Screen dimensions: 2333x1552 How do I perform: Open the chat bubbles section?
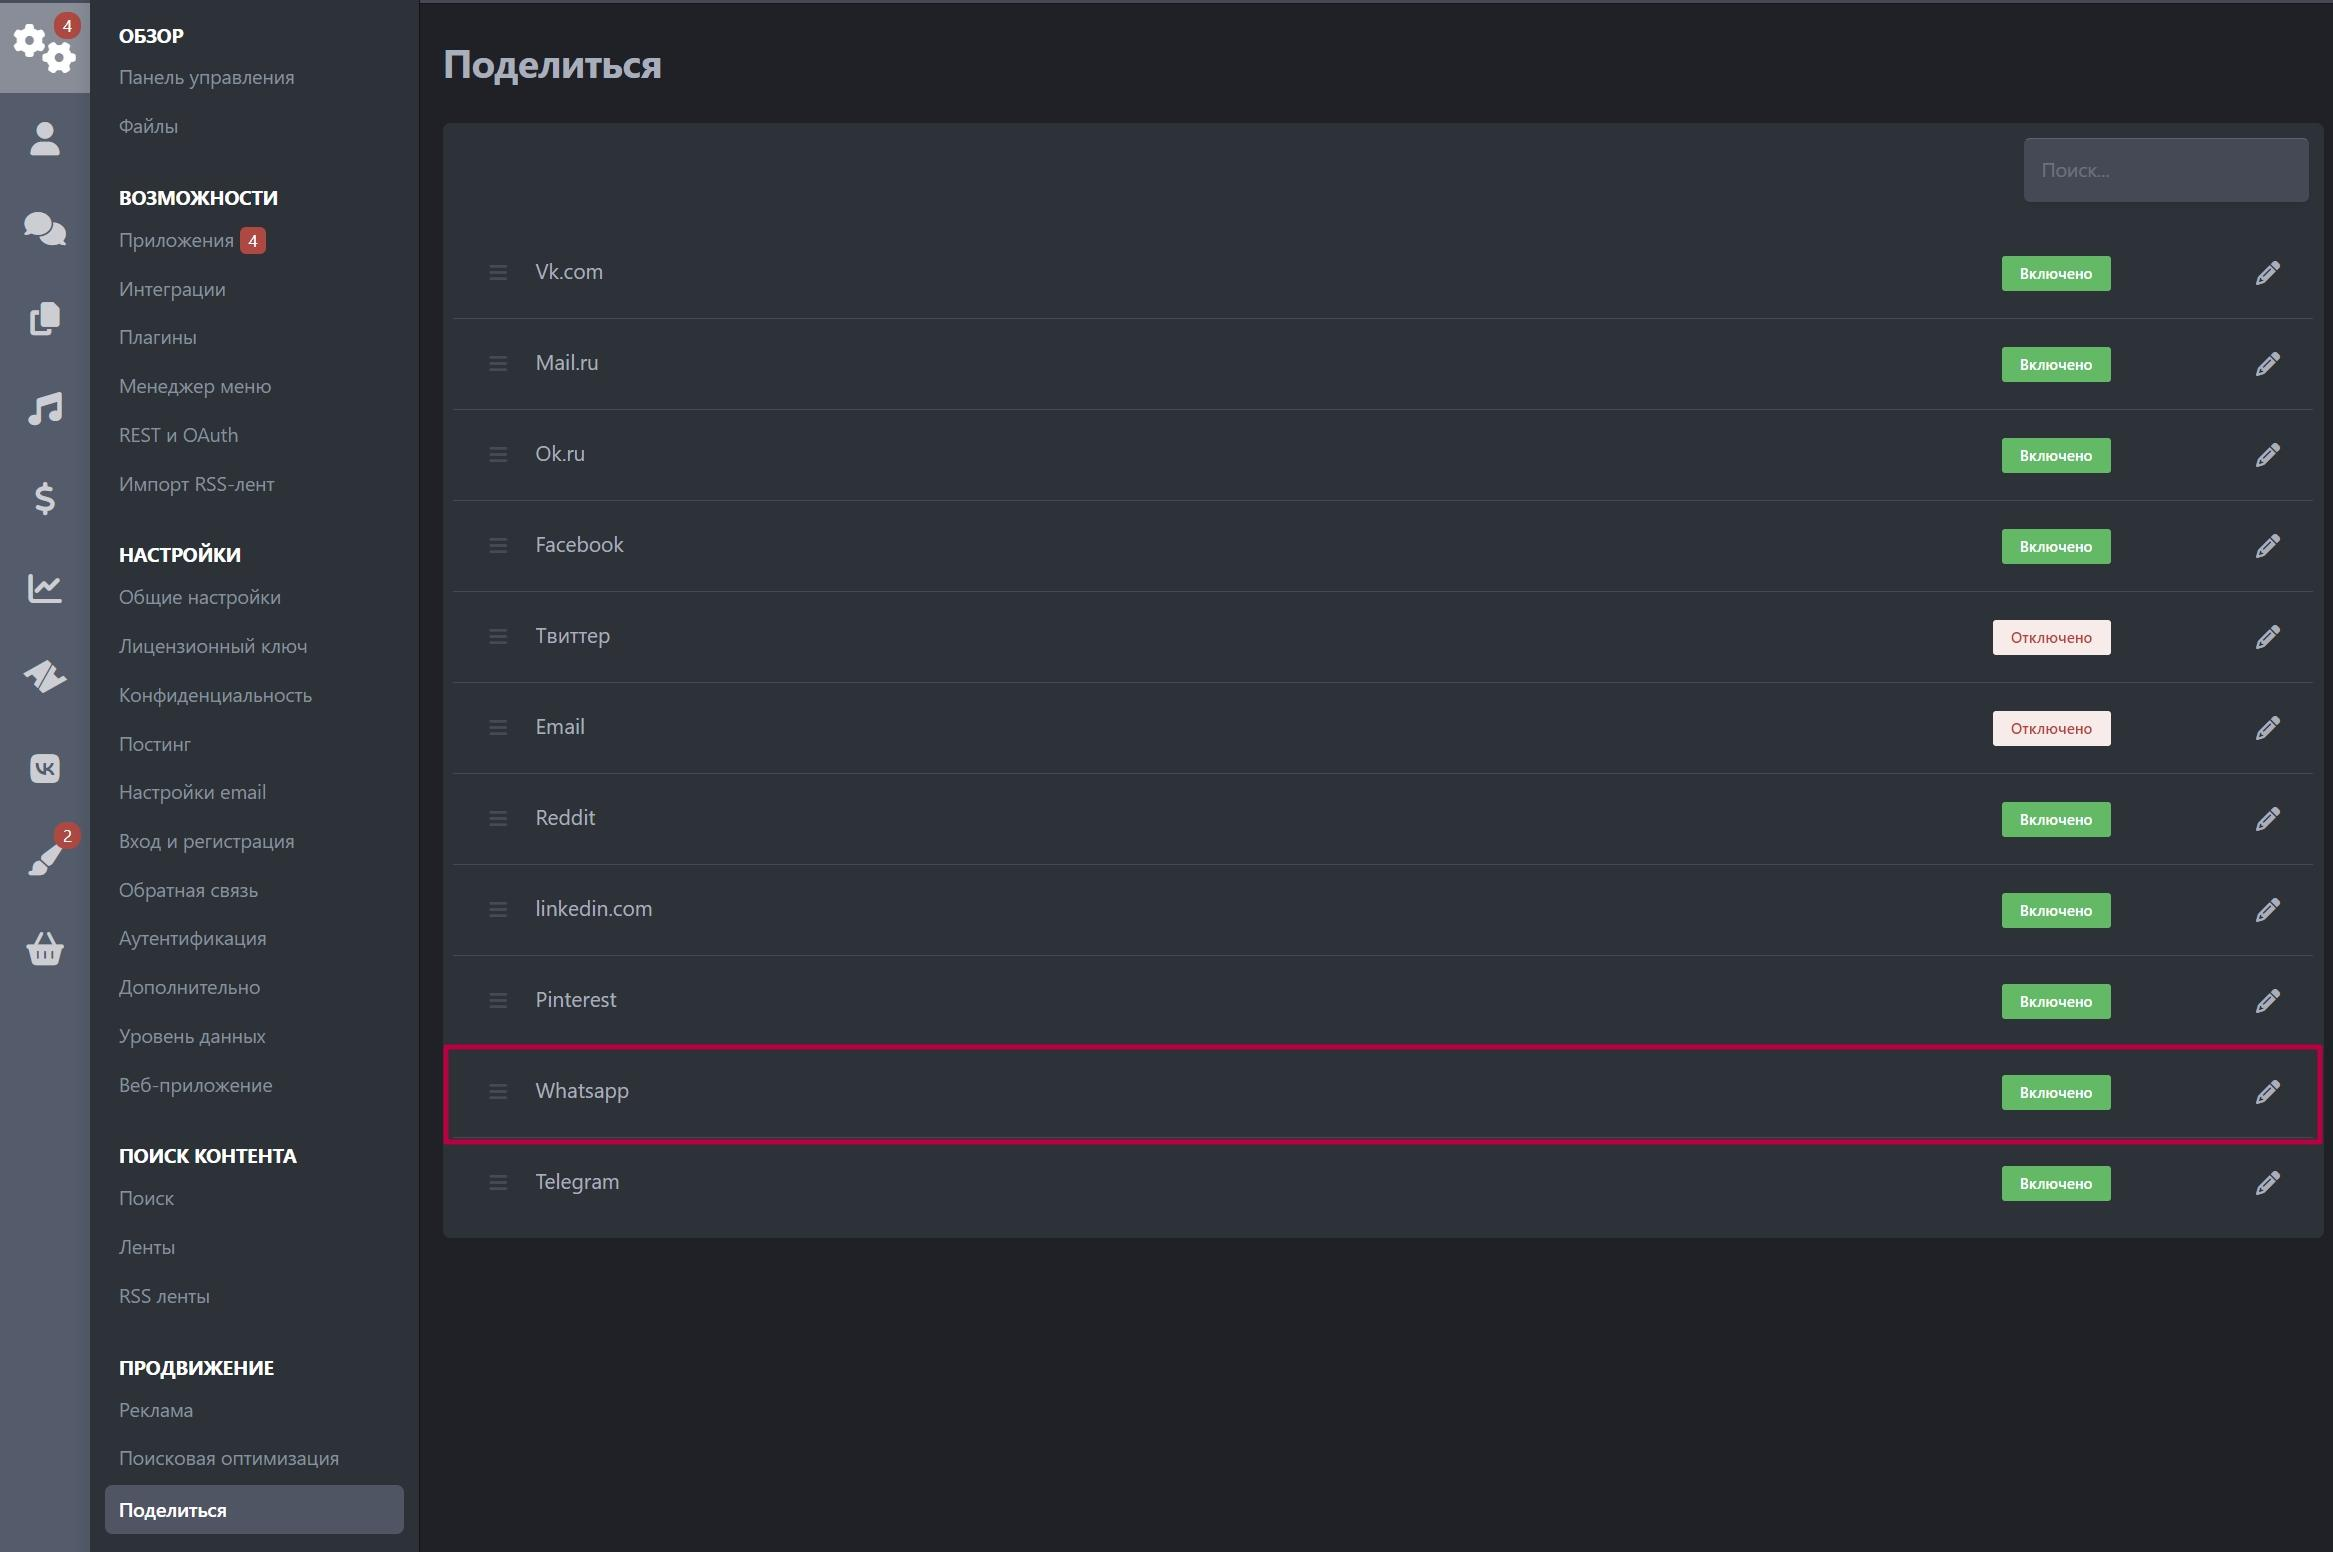[45, 228]
